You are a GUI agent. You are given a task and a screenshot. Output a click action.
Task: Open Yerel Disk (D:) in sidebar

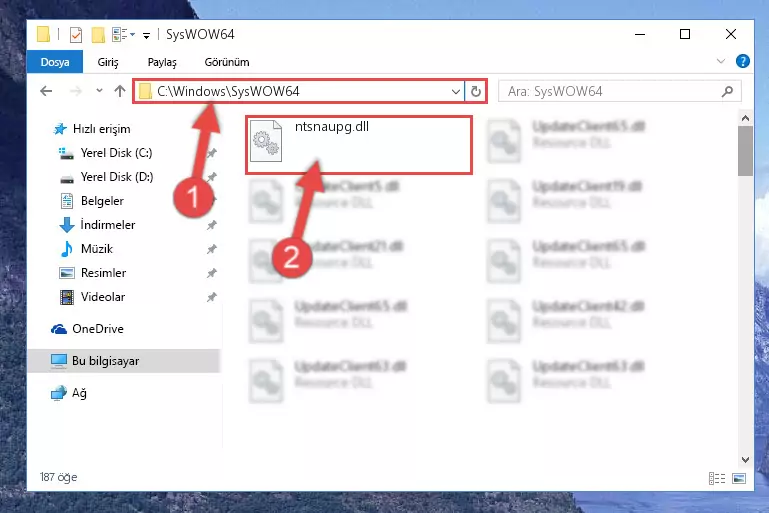(x=106, y=177)
